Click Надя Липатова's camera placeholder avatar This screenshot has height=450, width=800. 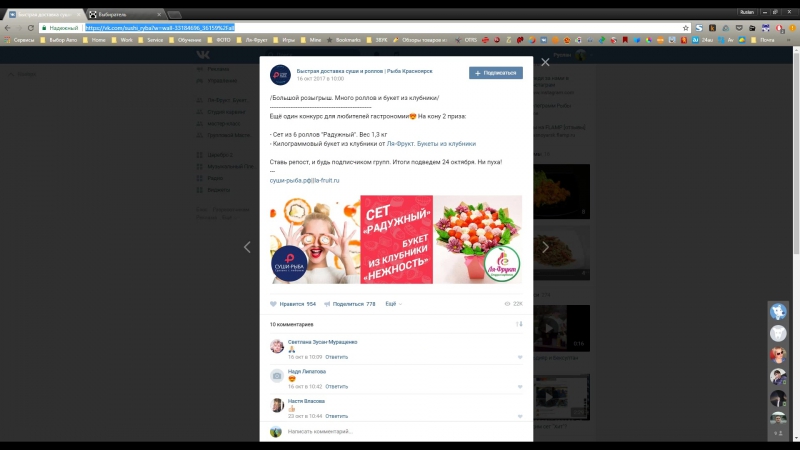[x=277, y=376]
